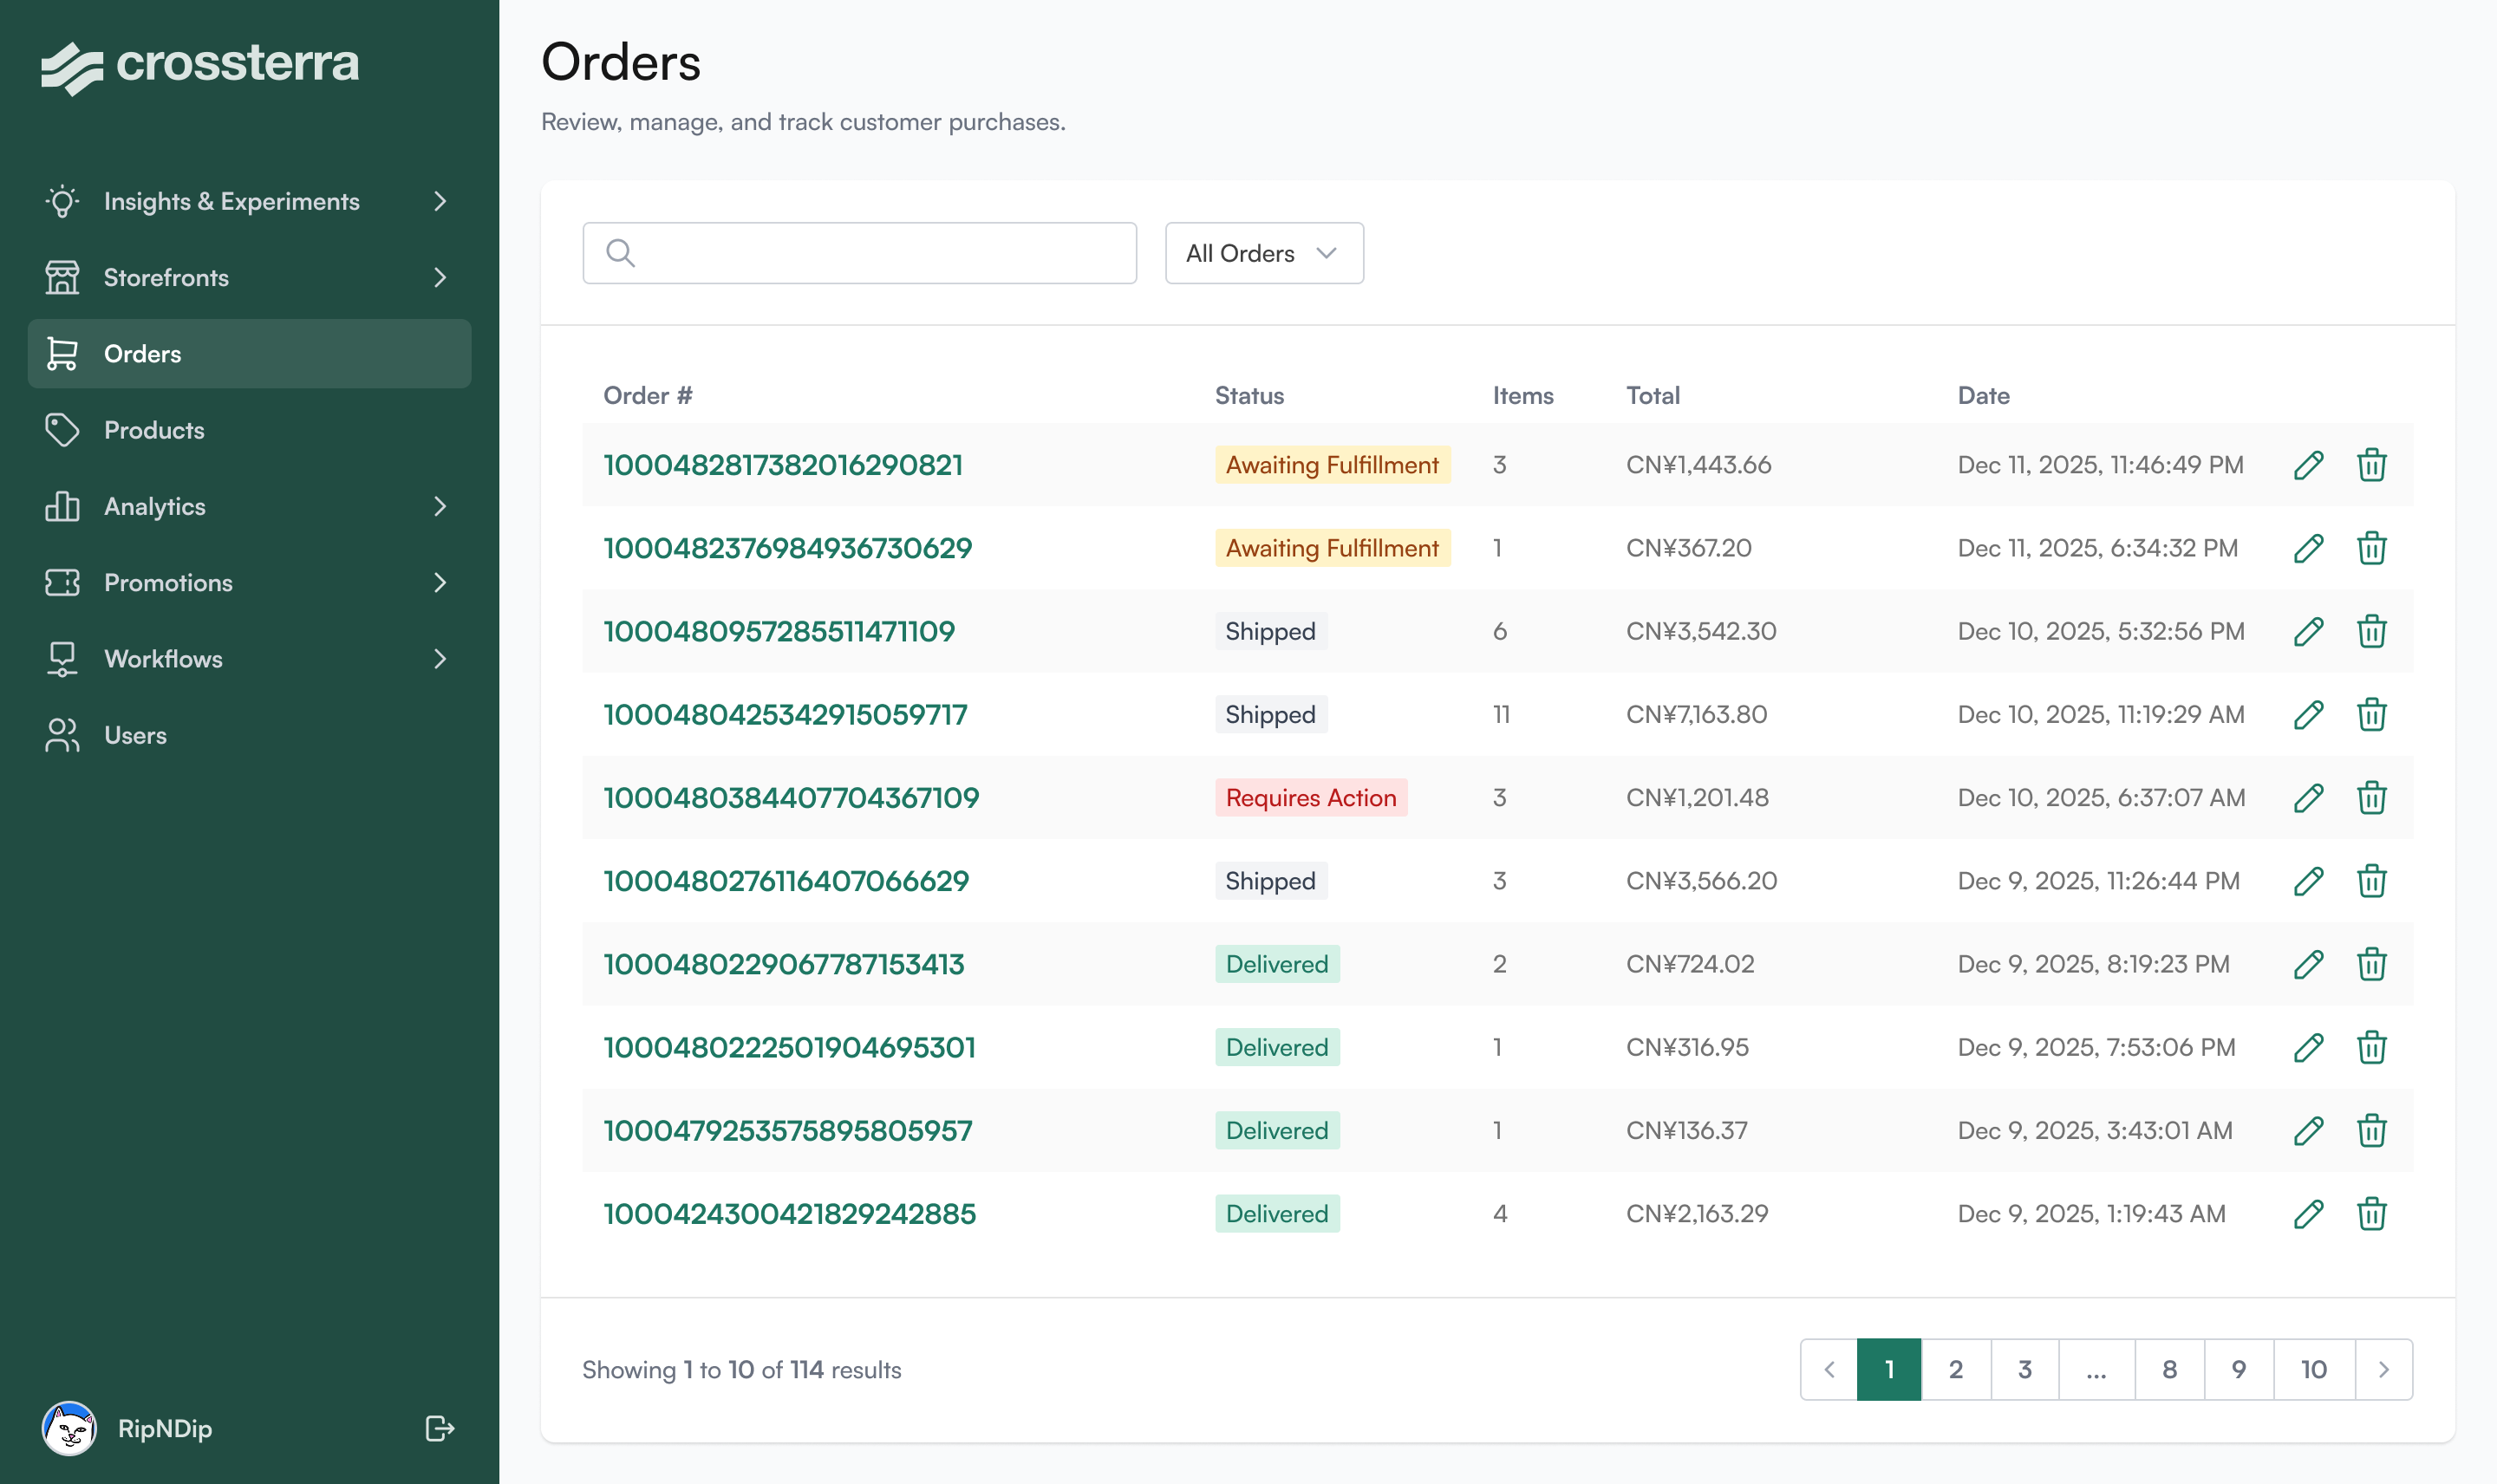Click the logout icon next to RipNDip
2497x1484 pixels.
tap(439, 1428)
